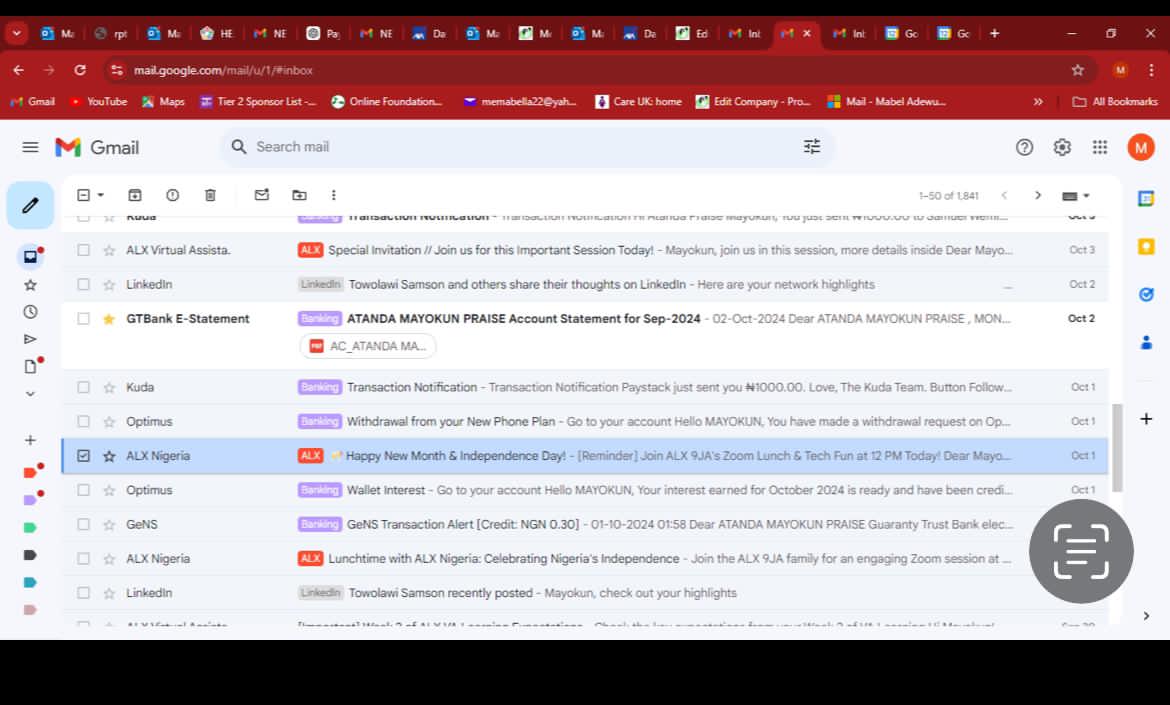Click the Move to folder icon

299,195
